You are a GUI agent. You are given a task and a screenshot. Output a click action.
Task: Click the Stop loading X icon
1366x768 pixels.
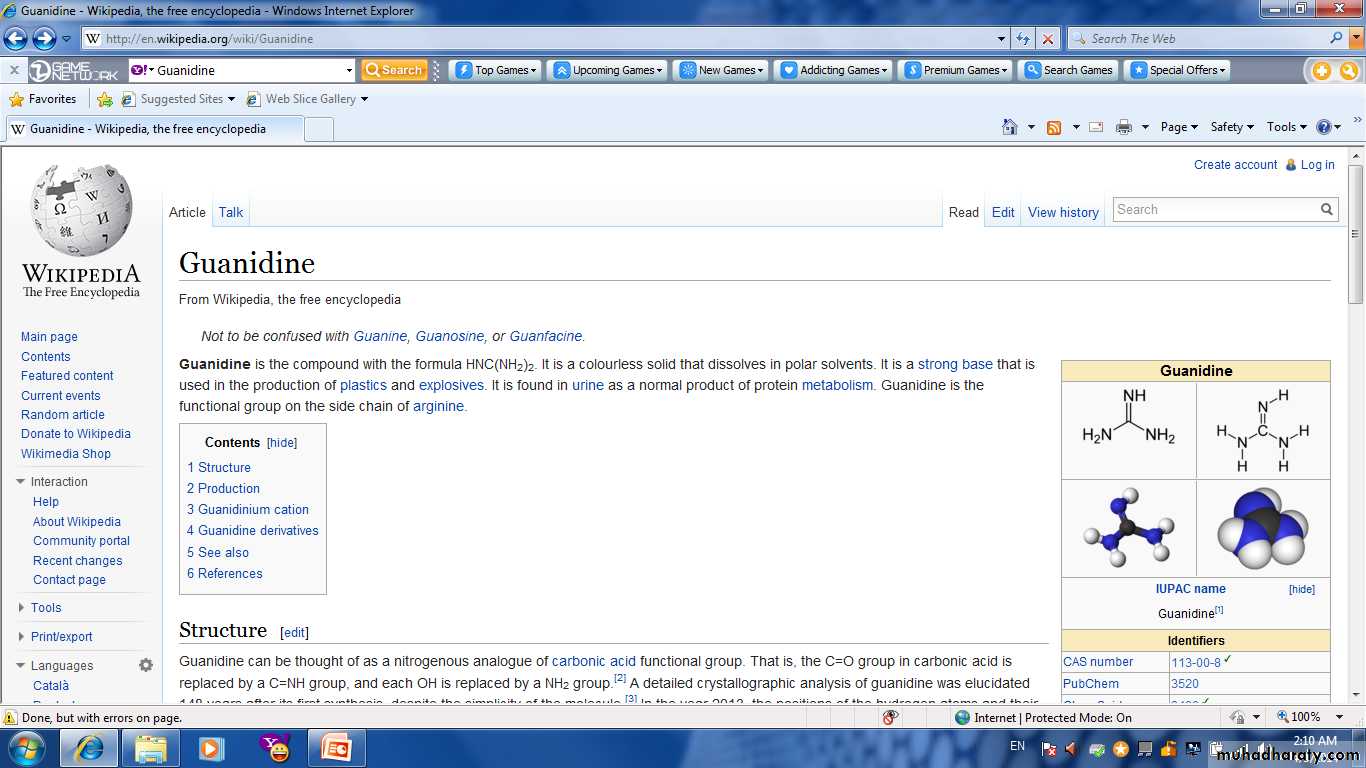[x=1047, y=39]
